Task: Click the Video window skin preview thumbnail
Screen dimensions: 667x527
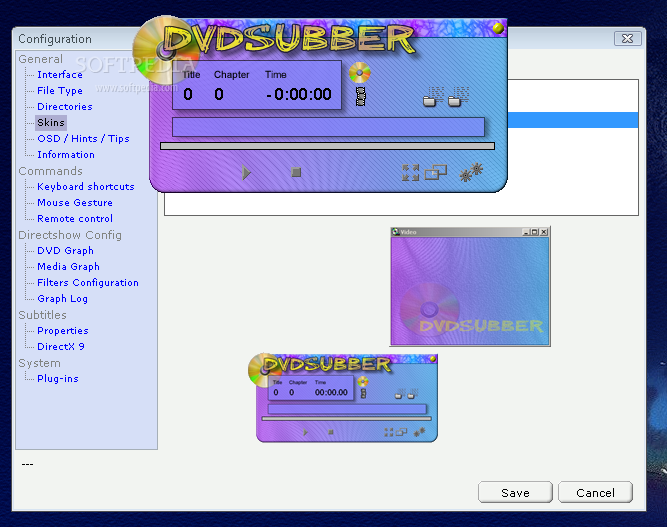Action: pos(470,286)
